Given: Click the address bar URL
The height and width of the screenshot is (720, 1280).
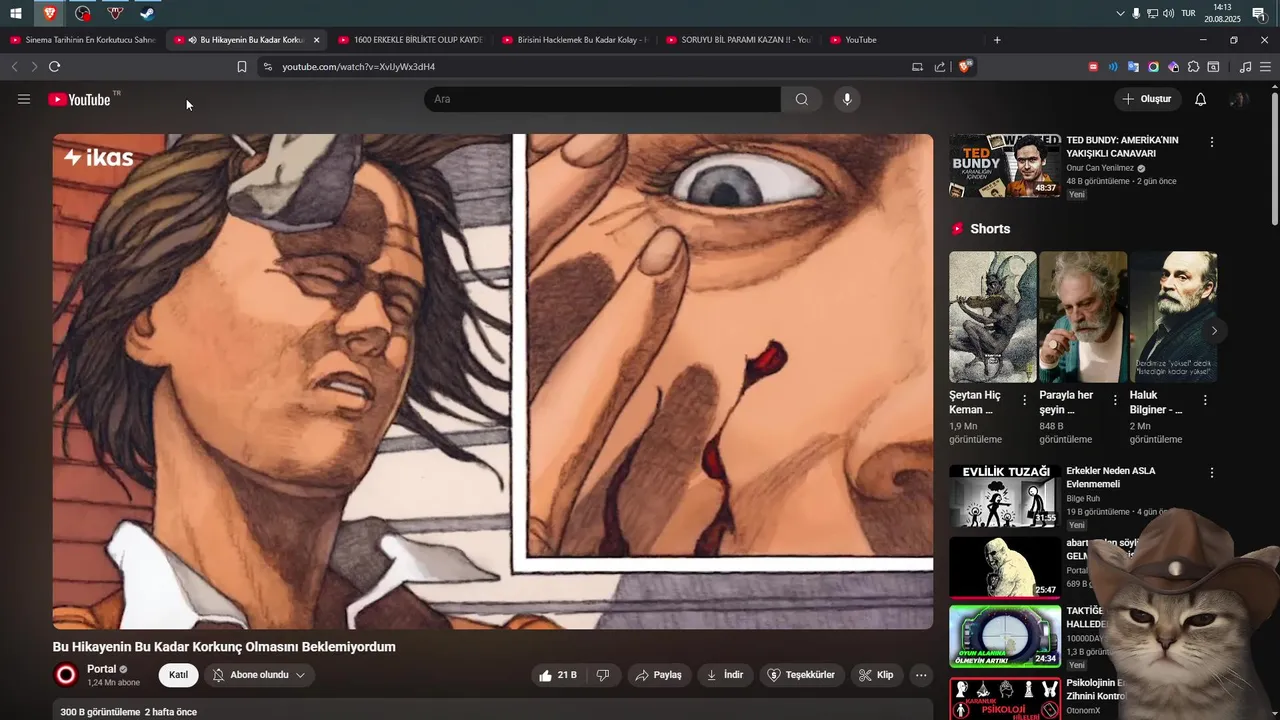Looking at the screenshot, I should tap(358, 67).
